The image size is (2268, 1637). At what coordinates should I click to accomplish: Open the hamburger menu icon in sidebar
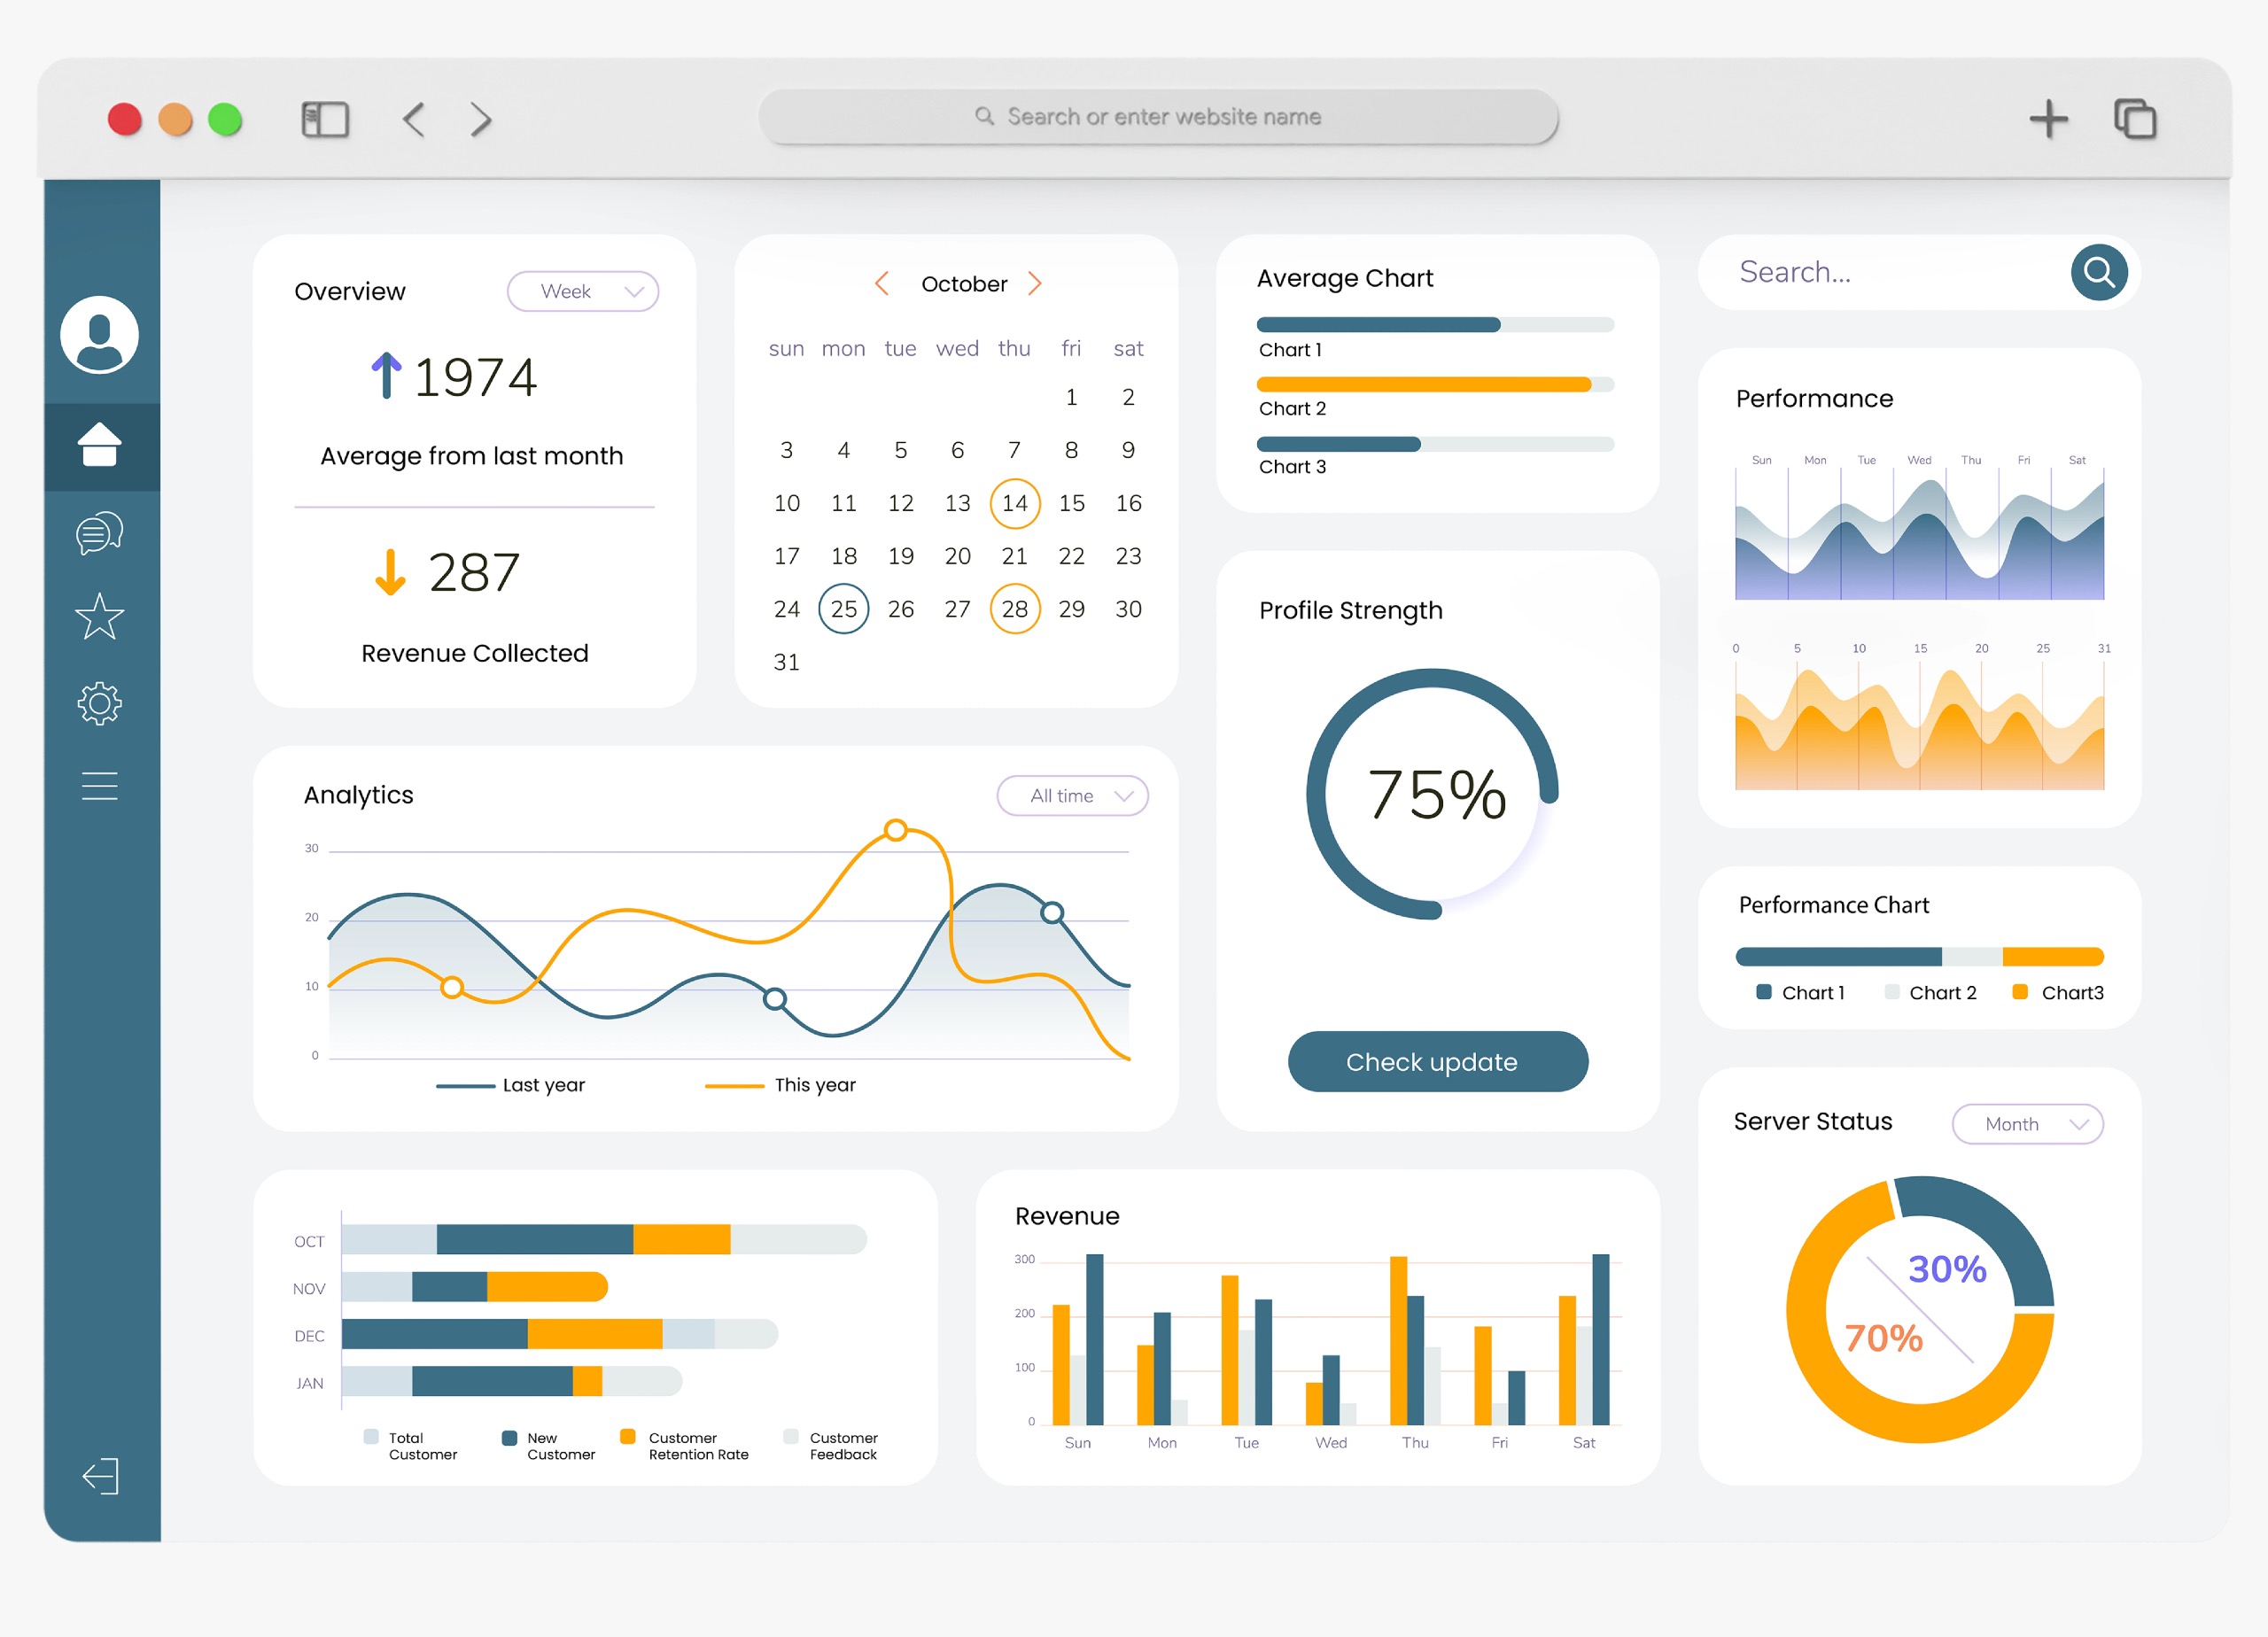coord(99,786)
